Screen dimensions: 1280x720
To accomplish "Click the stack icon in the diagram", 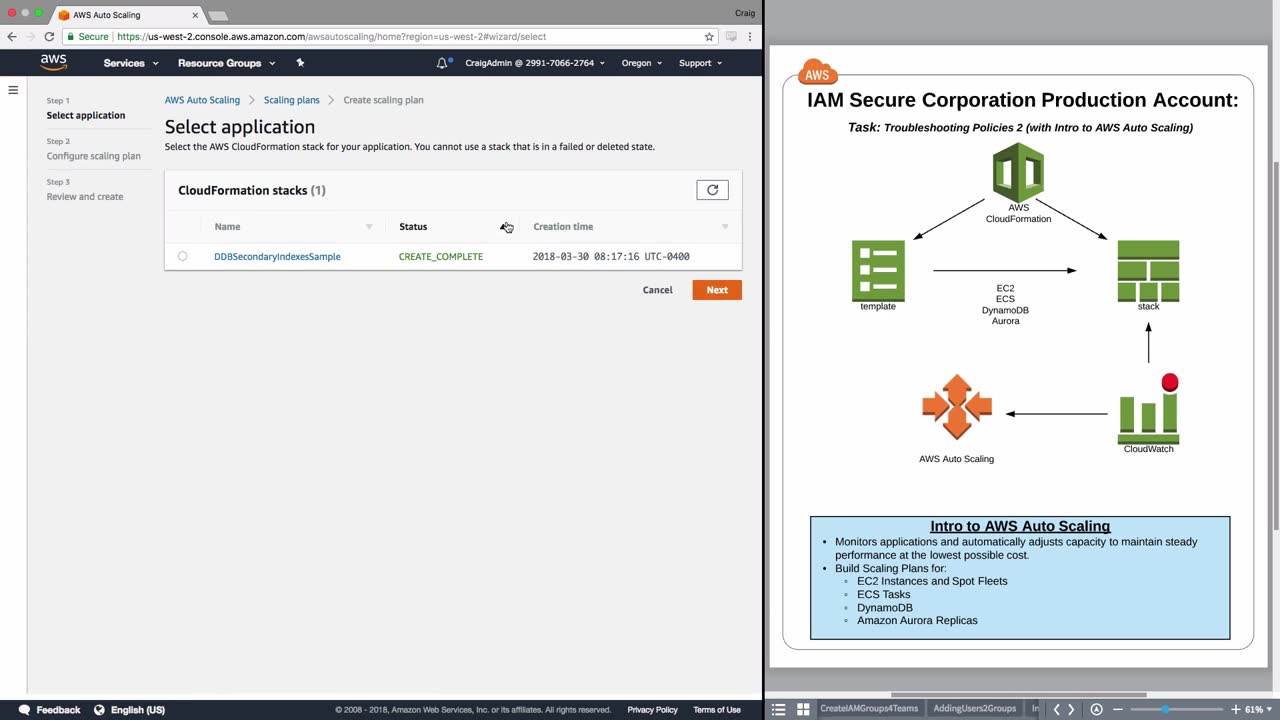I will click(1148, 270).
